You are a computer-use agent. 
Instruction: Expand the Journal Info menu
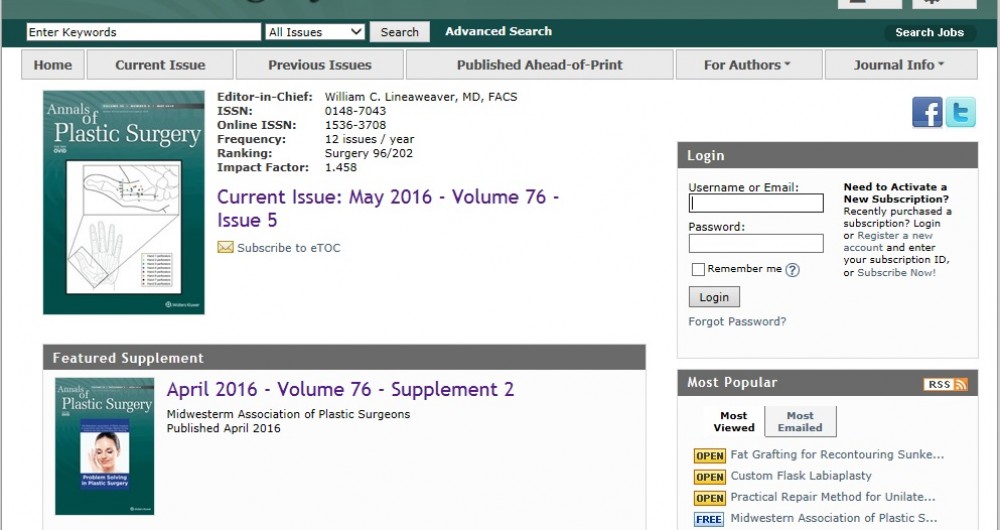pyautogui.click(x=900, y=65)
